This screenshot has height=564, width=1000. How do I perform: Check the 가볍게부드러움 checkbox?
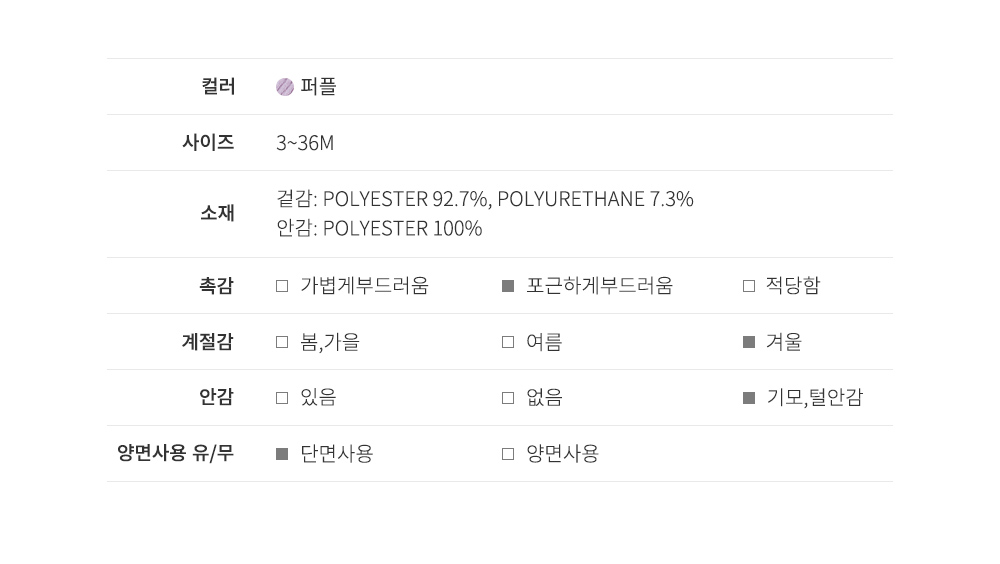point(282,286)
